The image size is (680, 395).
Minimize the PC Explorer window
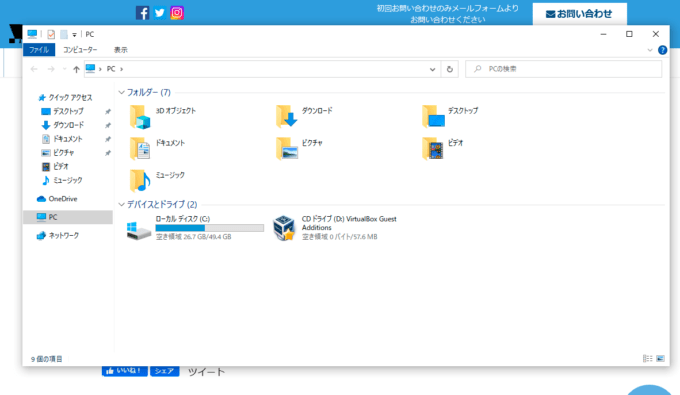click(603, 34)
